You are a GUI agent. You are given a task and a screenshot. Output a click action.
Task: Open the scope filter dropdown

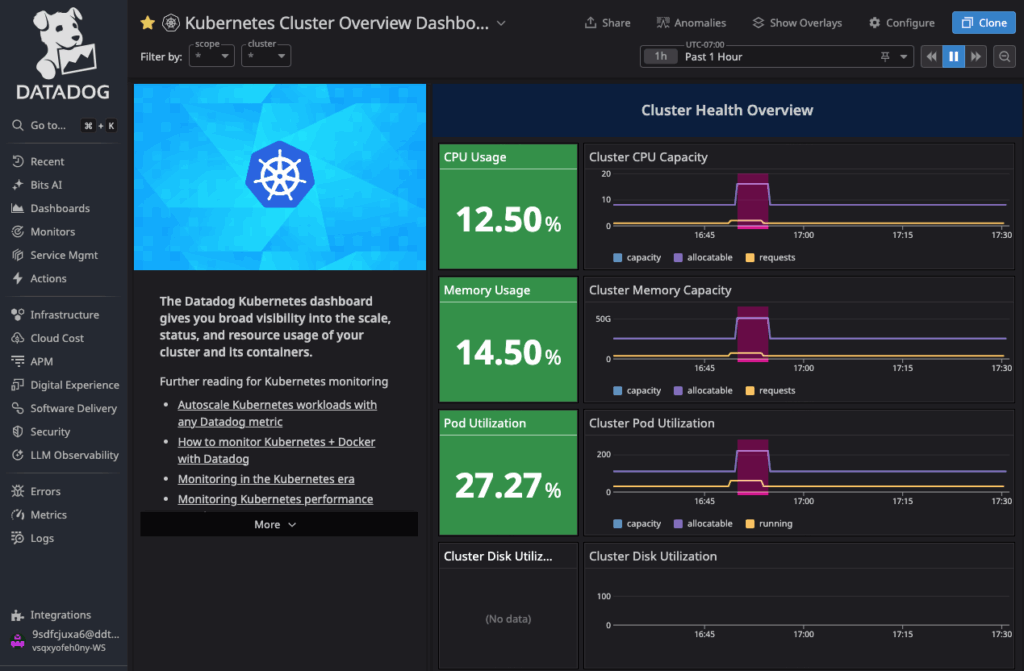(212, 57)
